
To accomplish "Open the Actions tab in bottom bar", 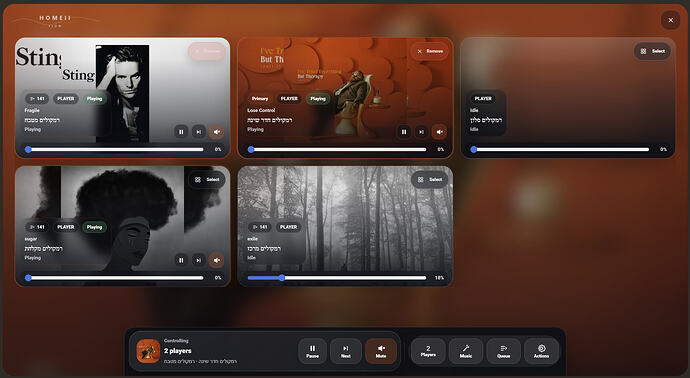I will [x=542, y=351].
